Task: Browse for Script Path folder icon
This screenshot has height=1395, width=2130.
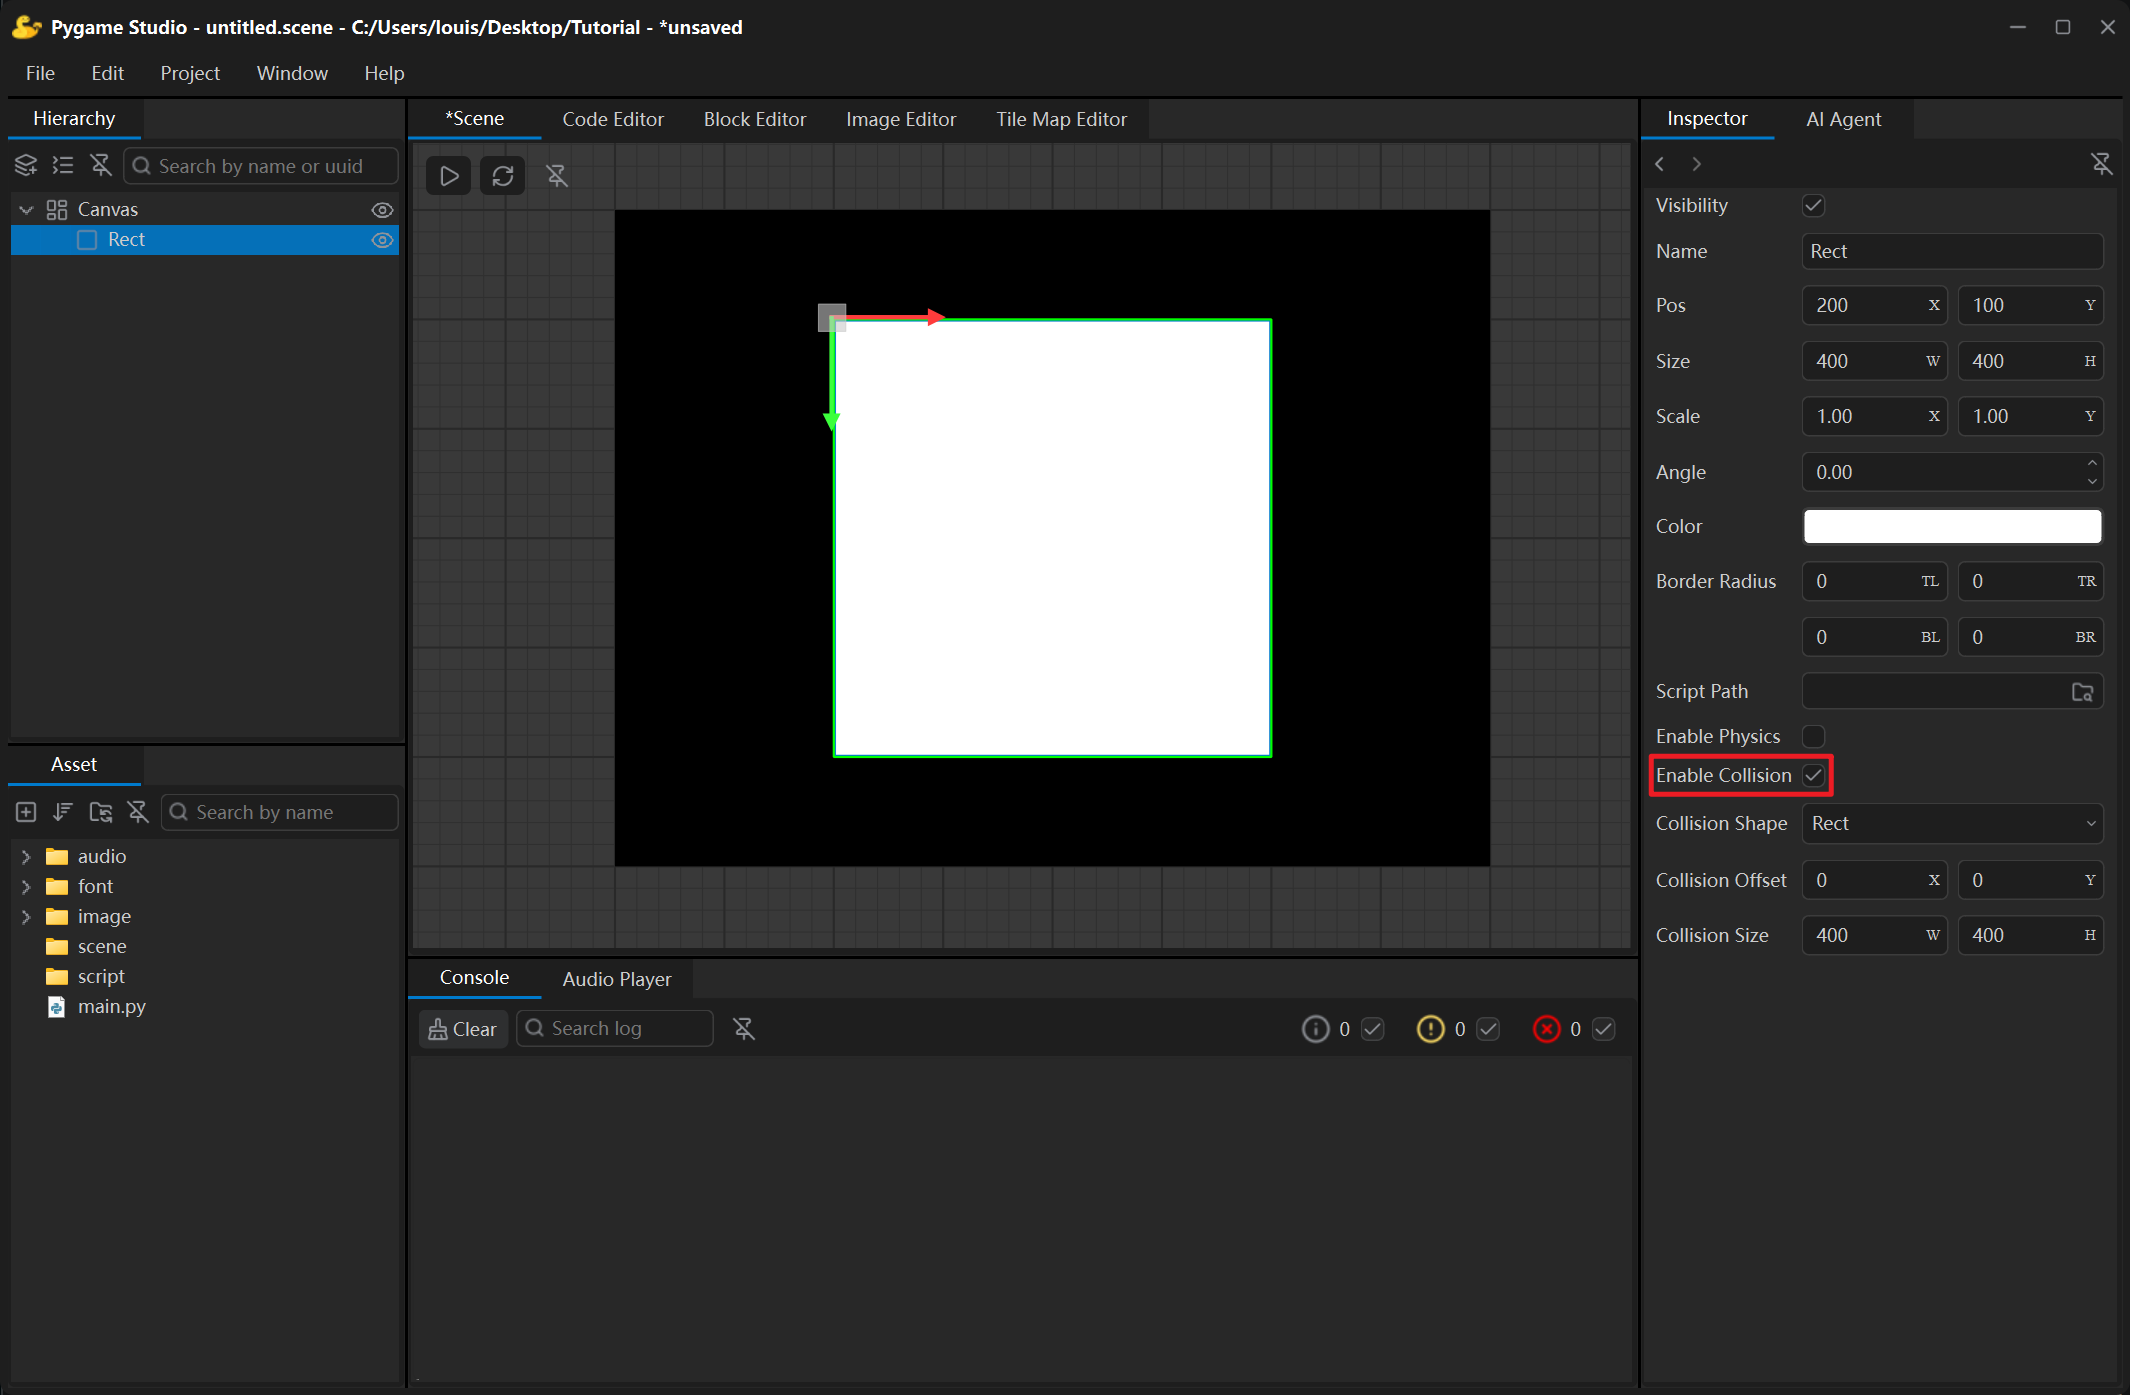Action: click(2082, 692)
